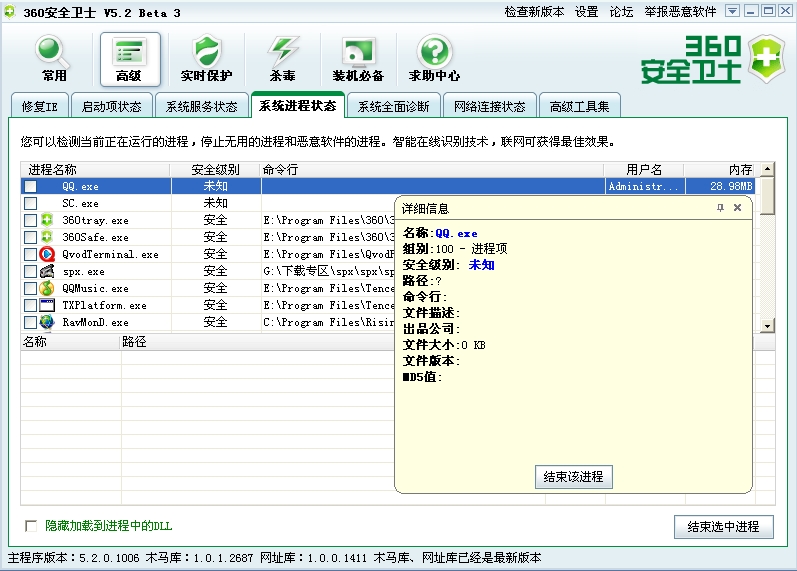Screen dimensions: 797x571
Task: Check the RavMonD.exe process checkbox
Action: 30,322
